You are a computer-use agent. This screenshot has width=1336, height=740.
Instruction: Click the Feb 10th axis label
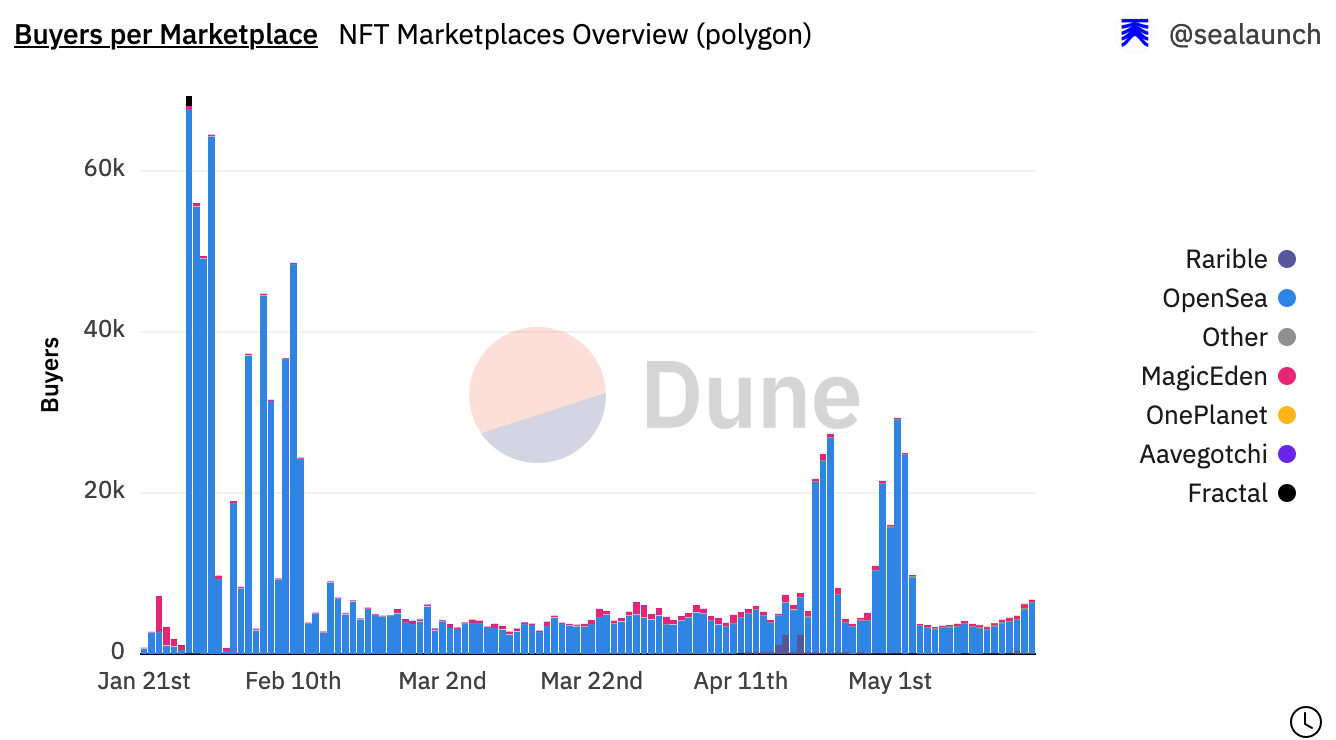click(293, 681)
